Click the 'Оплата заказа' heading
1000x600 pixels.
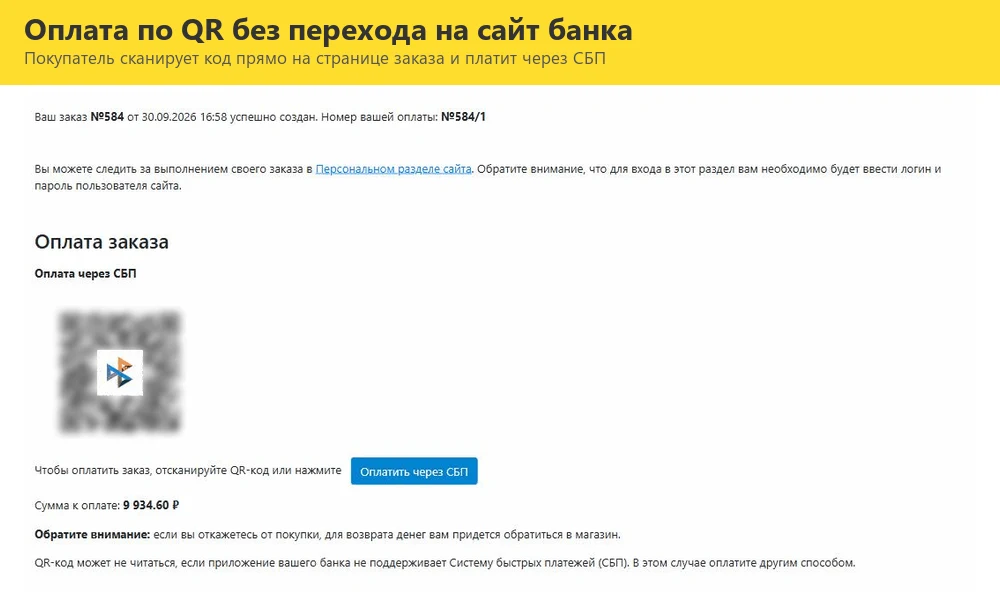[101, 242]
